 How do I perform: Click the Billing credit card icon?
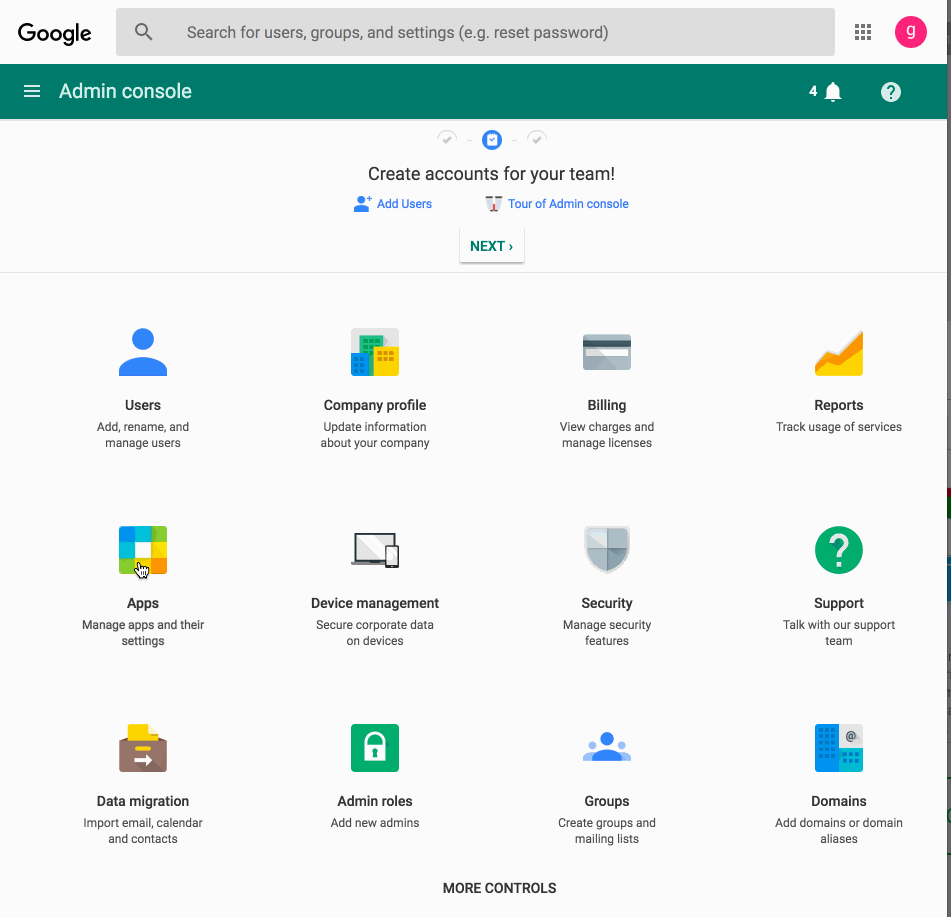coord(607,352)
